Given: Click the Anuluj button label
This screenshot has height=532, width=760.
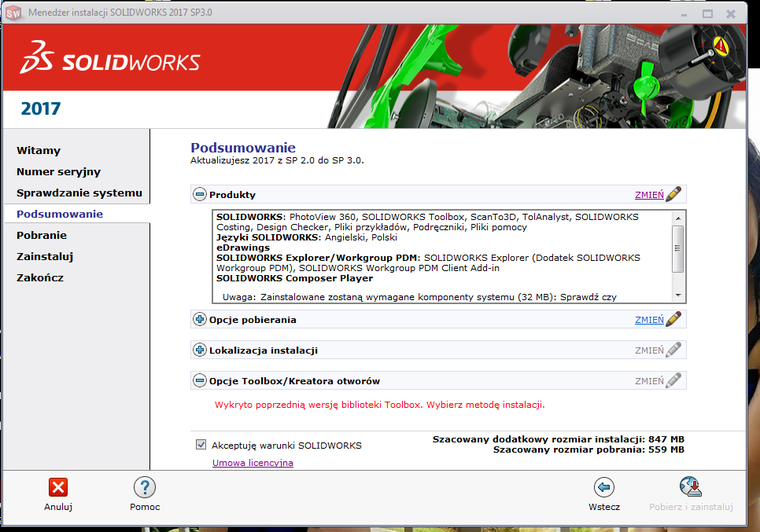Looking at the screenshot, I should pyautogui.click(x=58, y=507).
